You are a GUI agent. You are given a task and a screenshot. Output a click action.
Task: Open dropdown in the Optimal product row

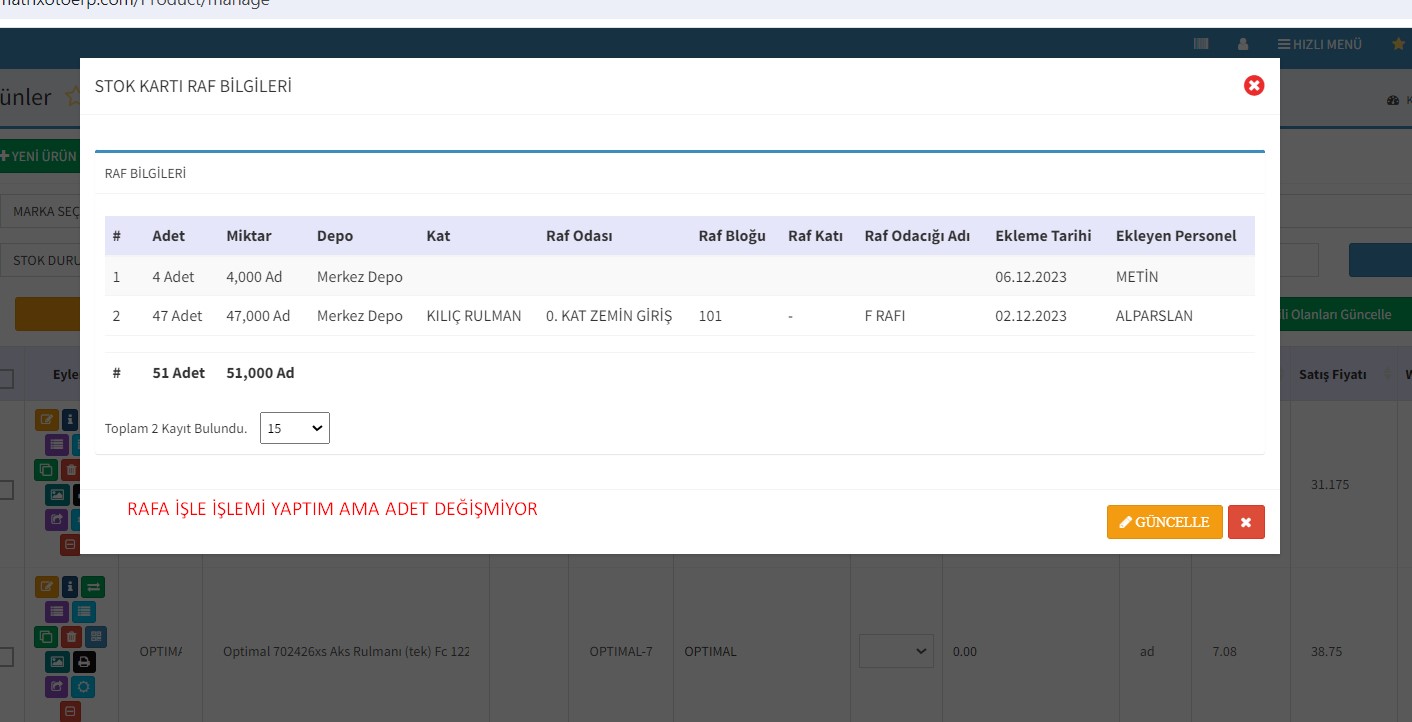click(x=896, y=651)
